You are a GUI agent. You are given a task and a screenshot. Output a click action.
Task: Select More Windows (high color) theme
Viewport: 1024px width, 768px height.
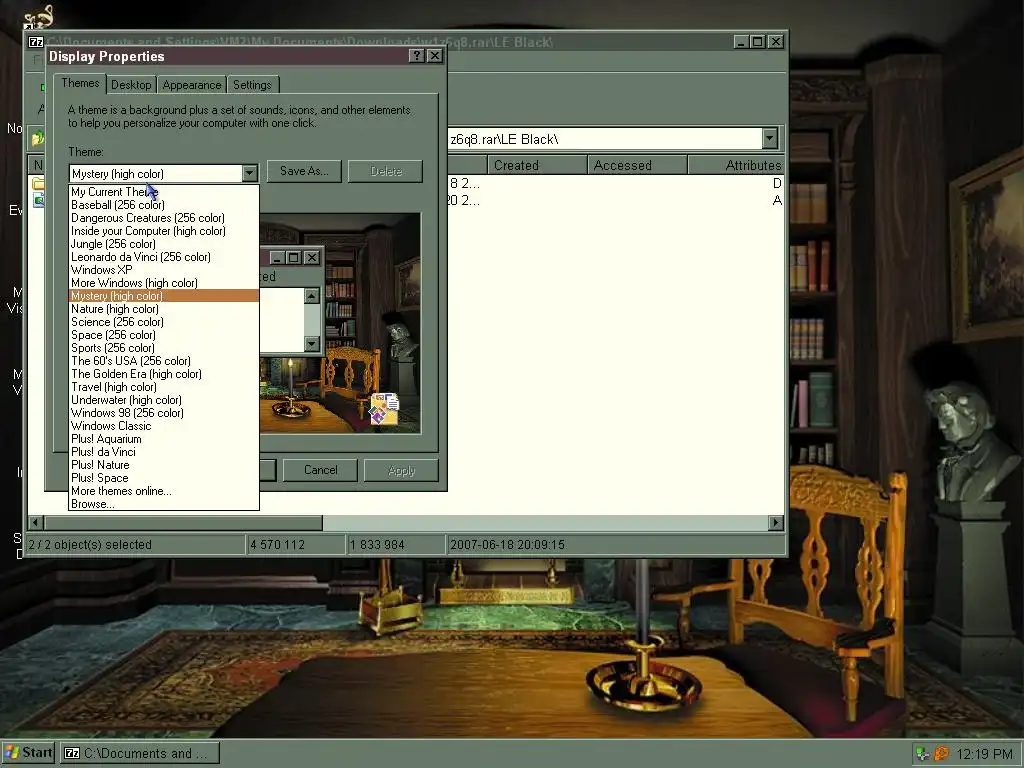(x=164, y=283)
